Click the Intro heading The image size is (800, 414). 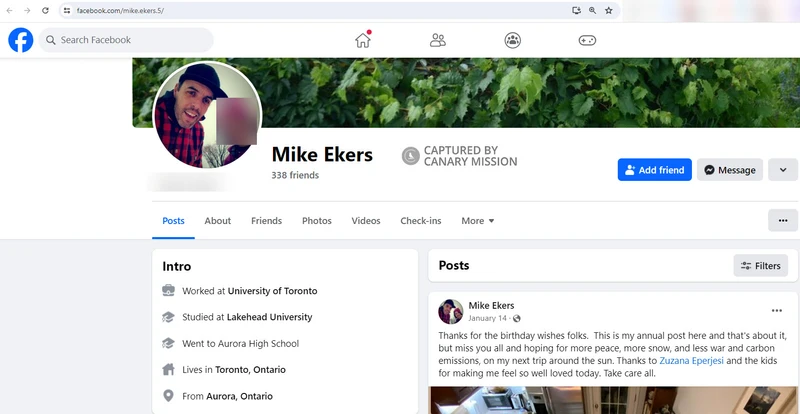[x=177, y=266]
